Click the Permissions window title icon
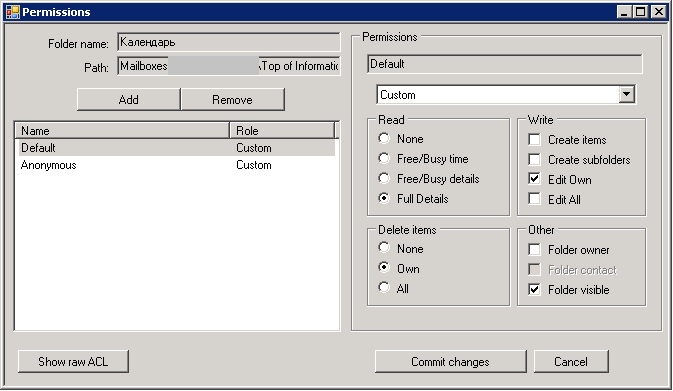The width and height of the screenshot is (673, 391). point(13,12)
